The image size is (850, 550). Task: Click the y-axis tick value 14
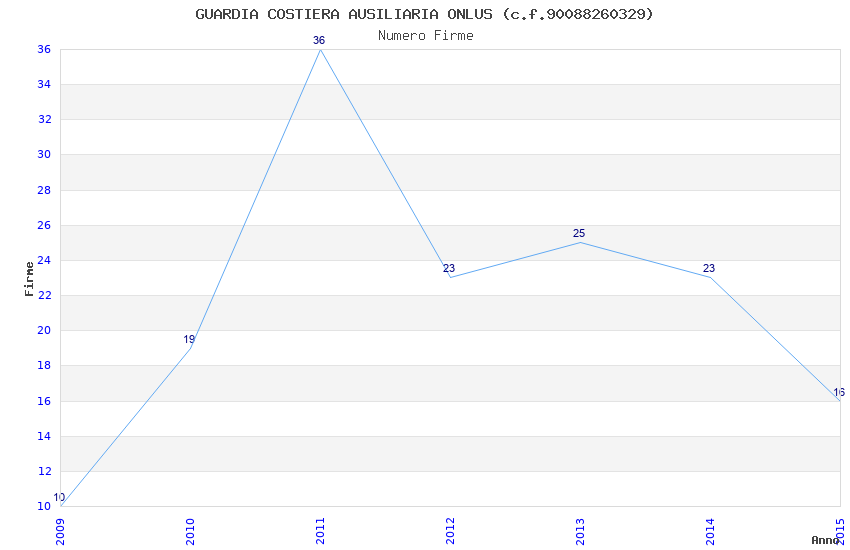click(44, 437)
